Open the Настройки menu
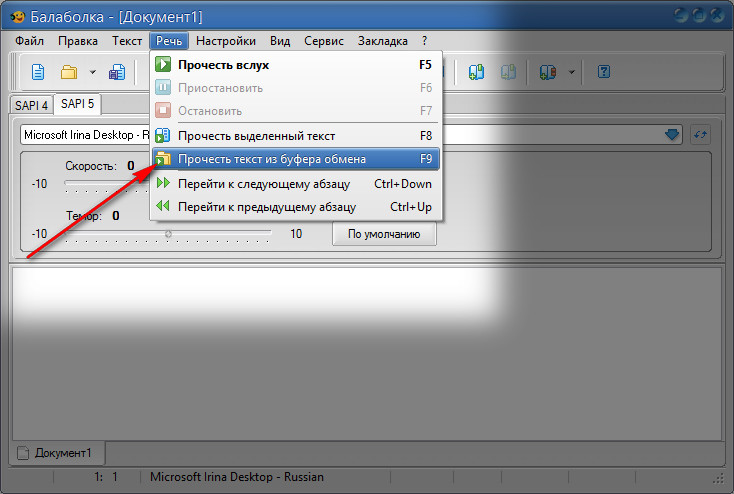Screen dimensions: 734x494 click(226, 41)
